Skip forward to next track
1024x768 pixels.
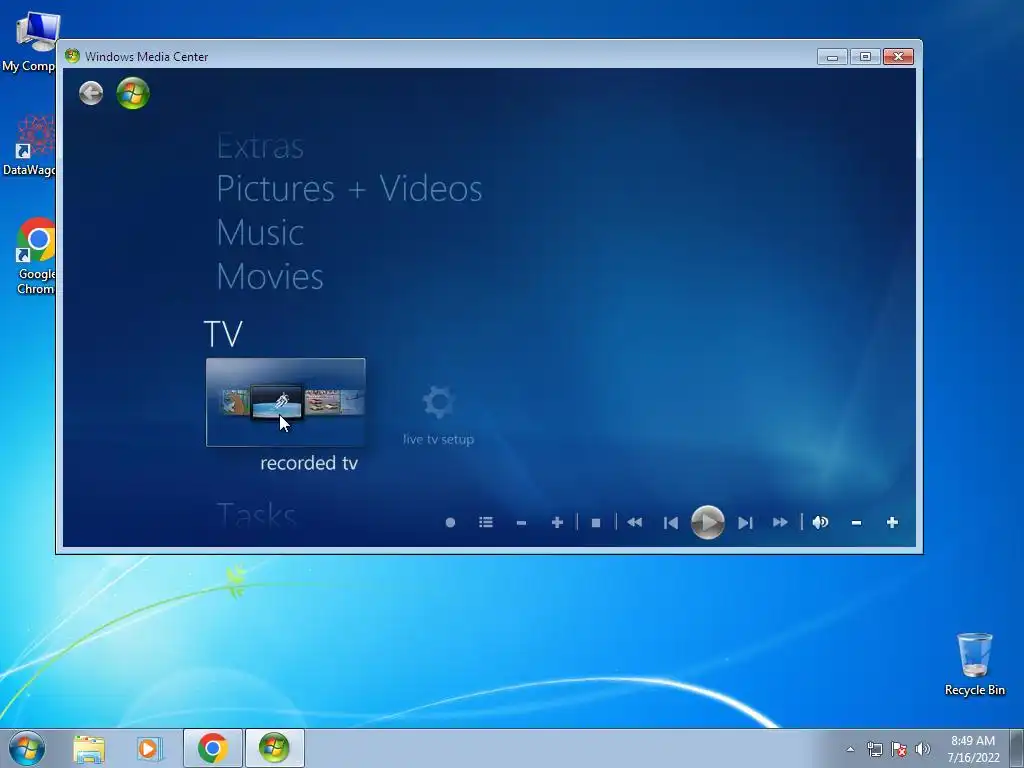745,522
